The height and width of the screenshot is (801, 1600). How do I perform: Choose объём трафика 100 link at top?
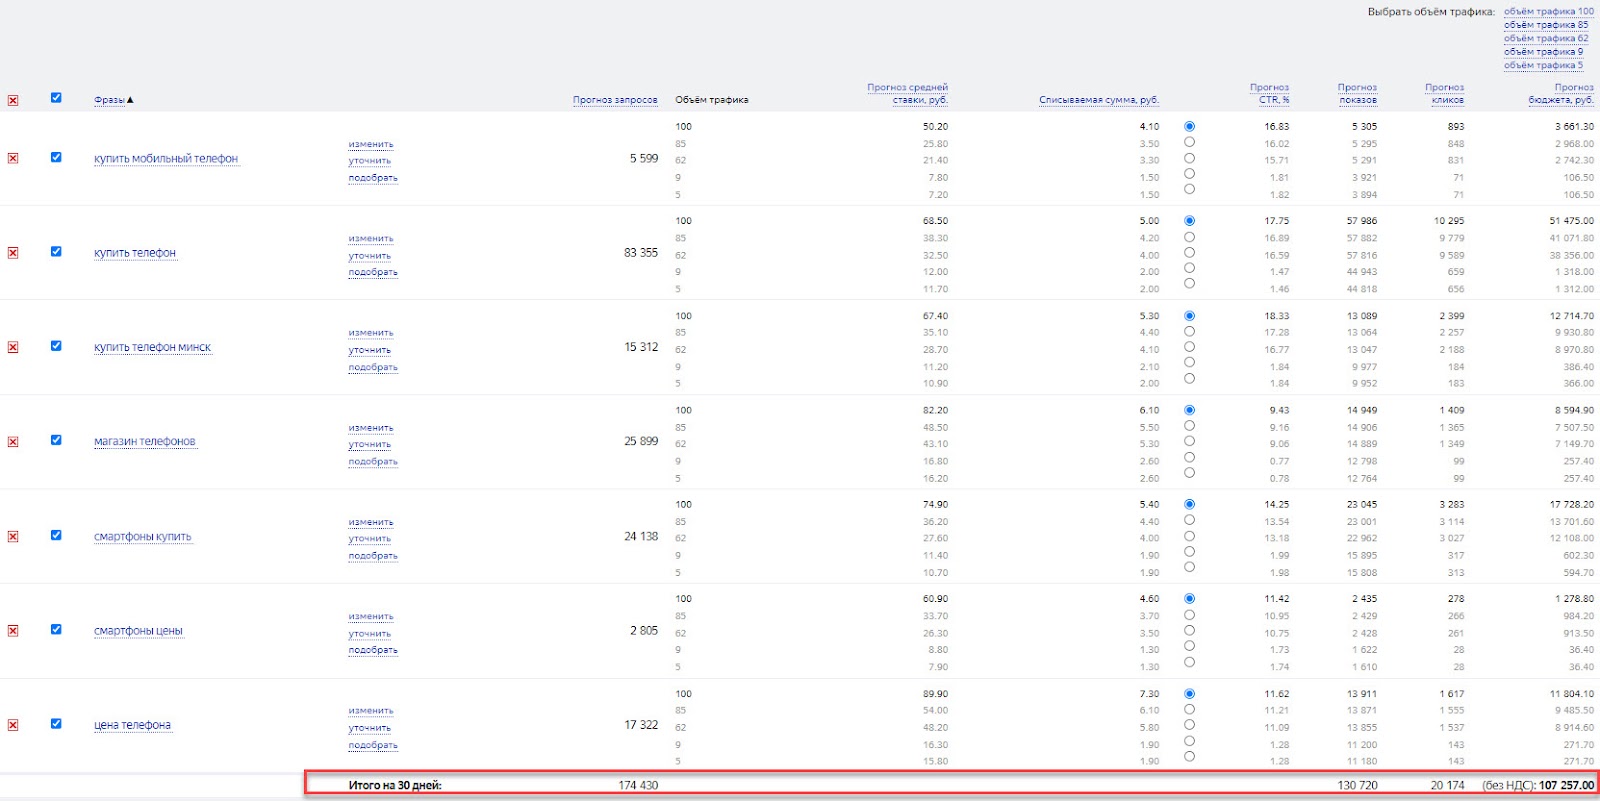point(1549,12)
